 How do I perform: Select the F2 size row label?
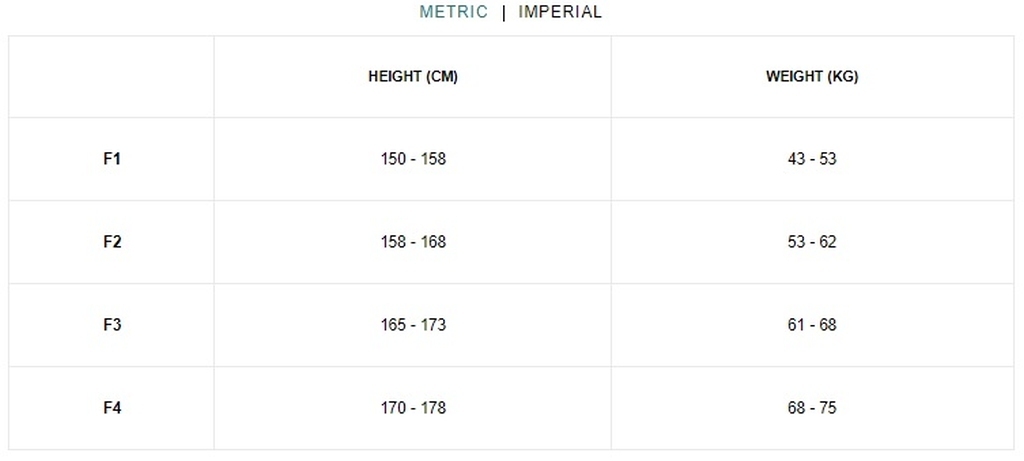click(x=112, y=242)
